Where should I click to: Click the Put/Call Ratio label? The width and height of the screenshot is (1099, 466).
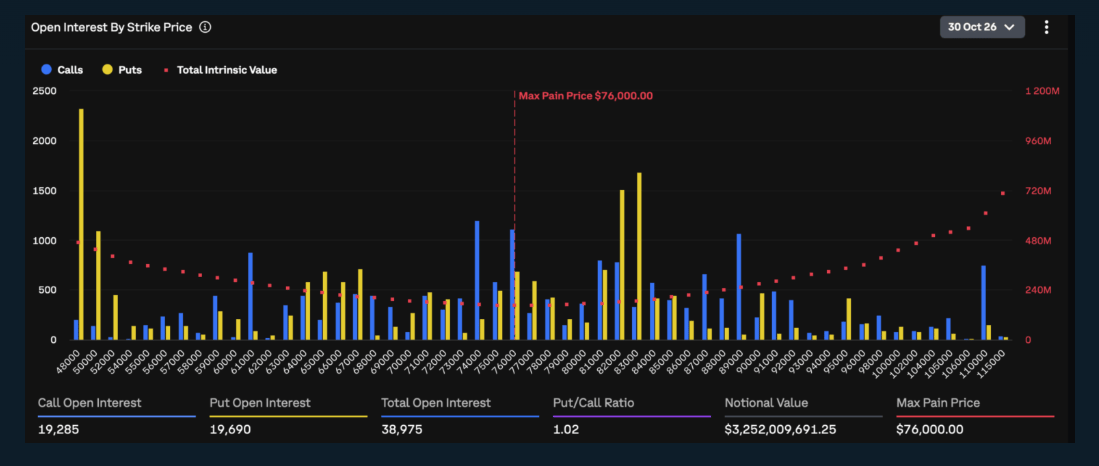(596, 403)
